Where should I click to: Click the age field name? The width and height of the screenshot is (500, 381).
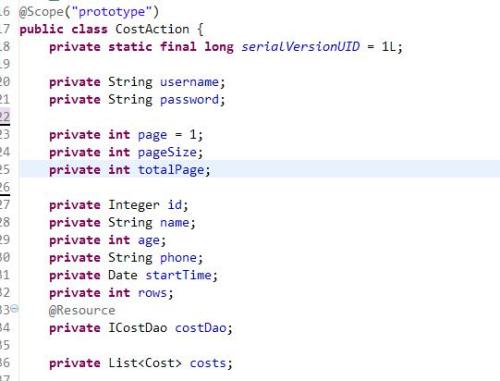pos(149,241)
